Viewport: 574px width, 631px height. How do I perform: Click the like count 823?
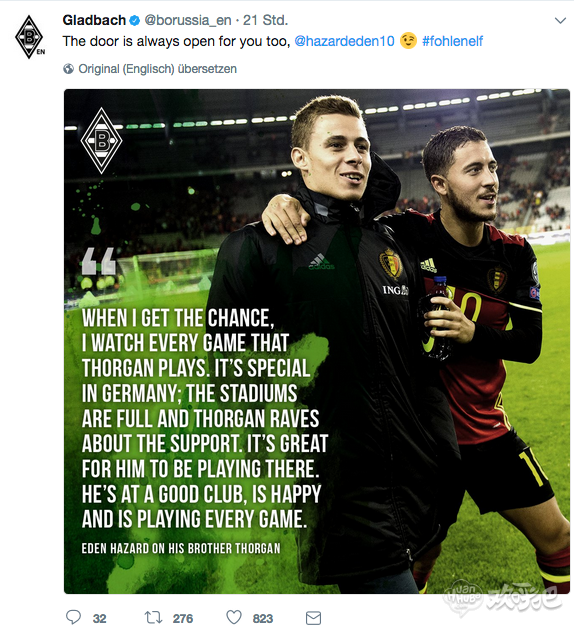pyautogui.click(x=262, y=619)
